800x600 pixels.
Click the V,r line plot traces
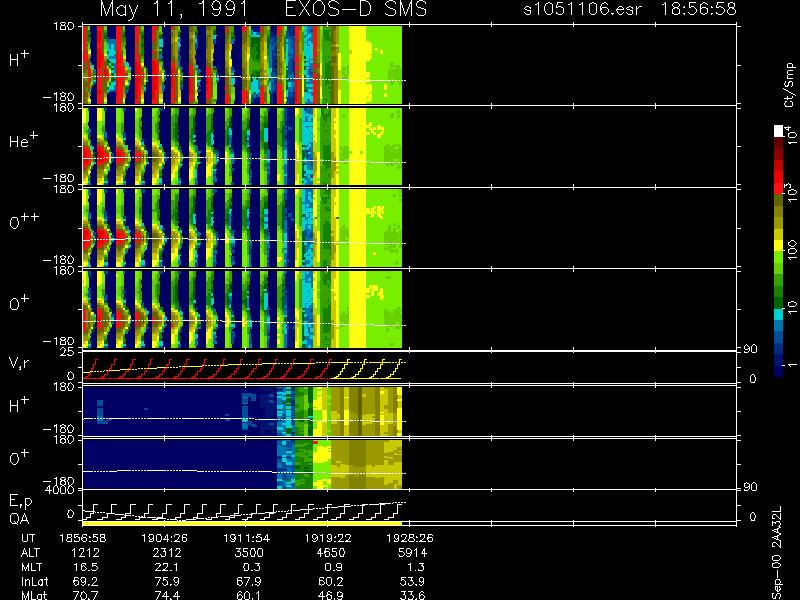coord(242,368)
